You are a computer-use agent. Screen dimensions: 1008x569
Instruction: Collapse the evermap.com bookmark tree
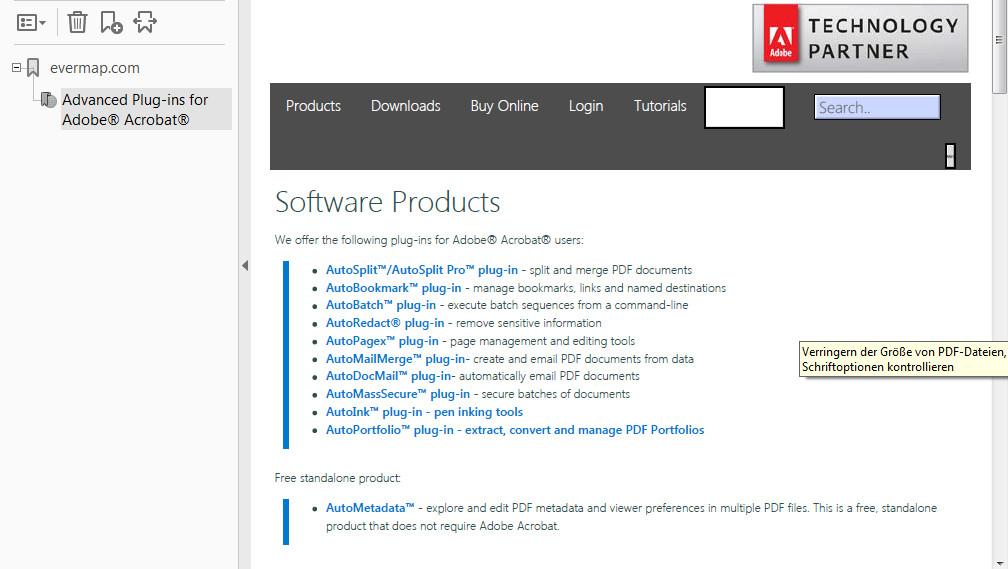coord(16,68)
